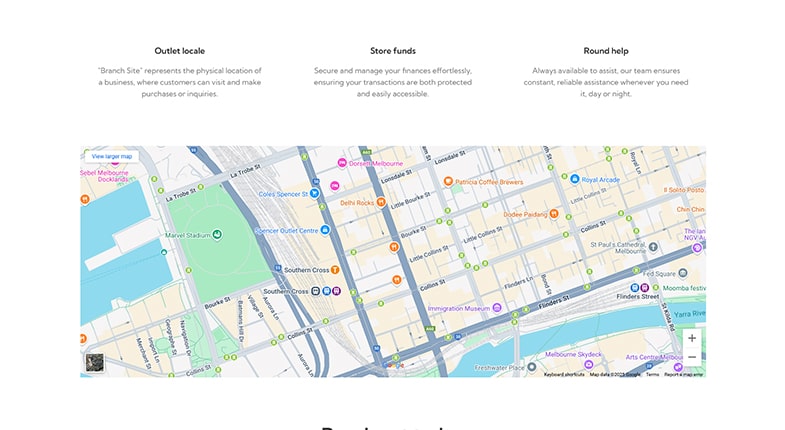Click the Freshwater Place marker

point(532,367)
